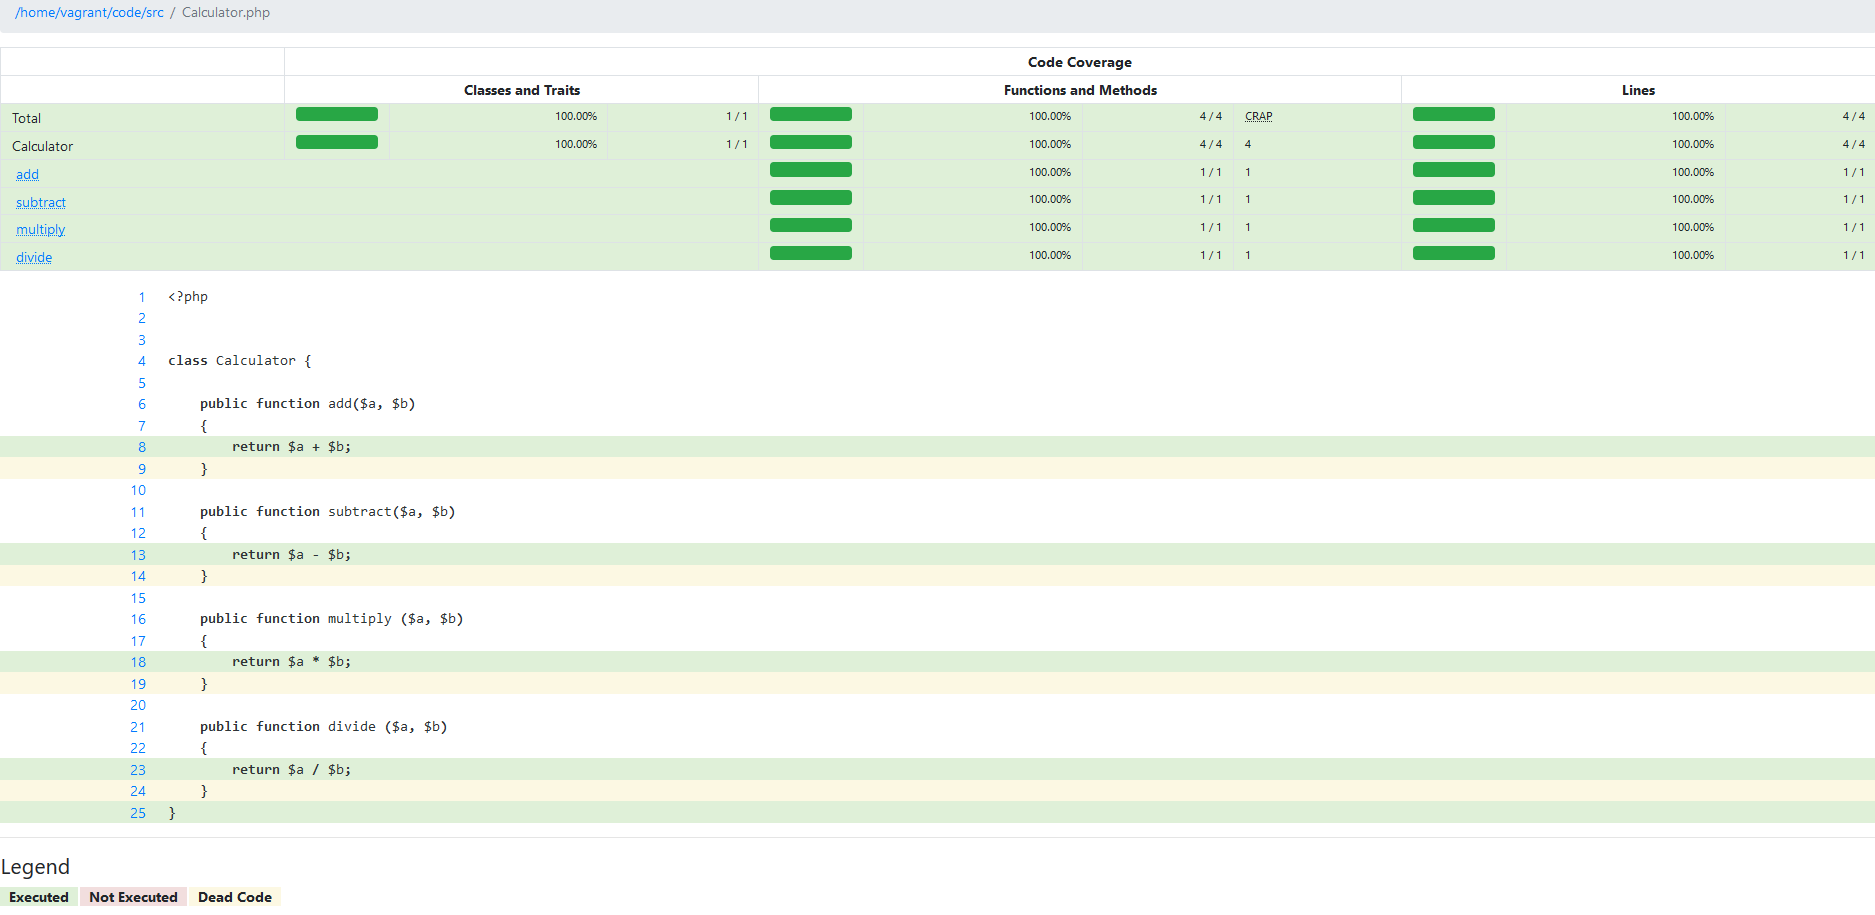The height and width of the screenshot is (915, 1875).
Task: Click the subtract row Lines coverage bar
Action: click(1454, 198)
